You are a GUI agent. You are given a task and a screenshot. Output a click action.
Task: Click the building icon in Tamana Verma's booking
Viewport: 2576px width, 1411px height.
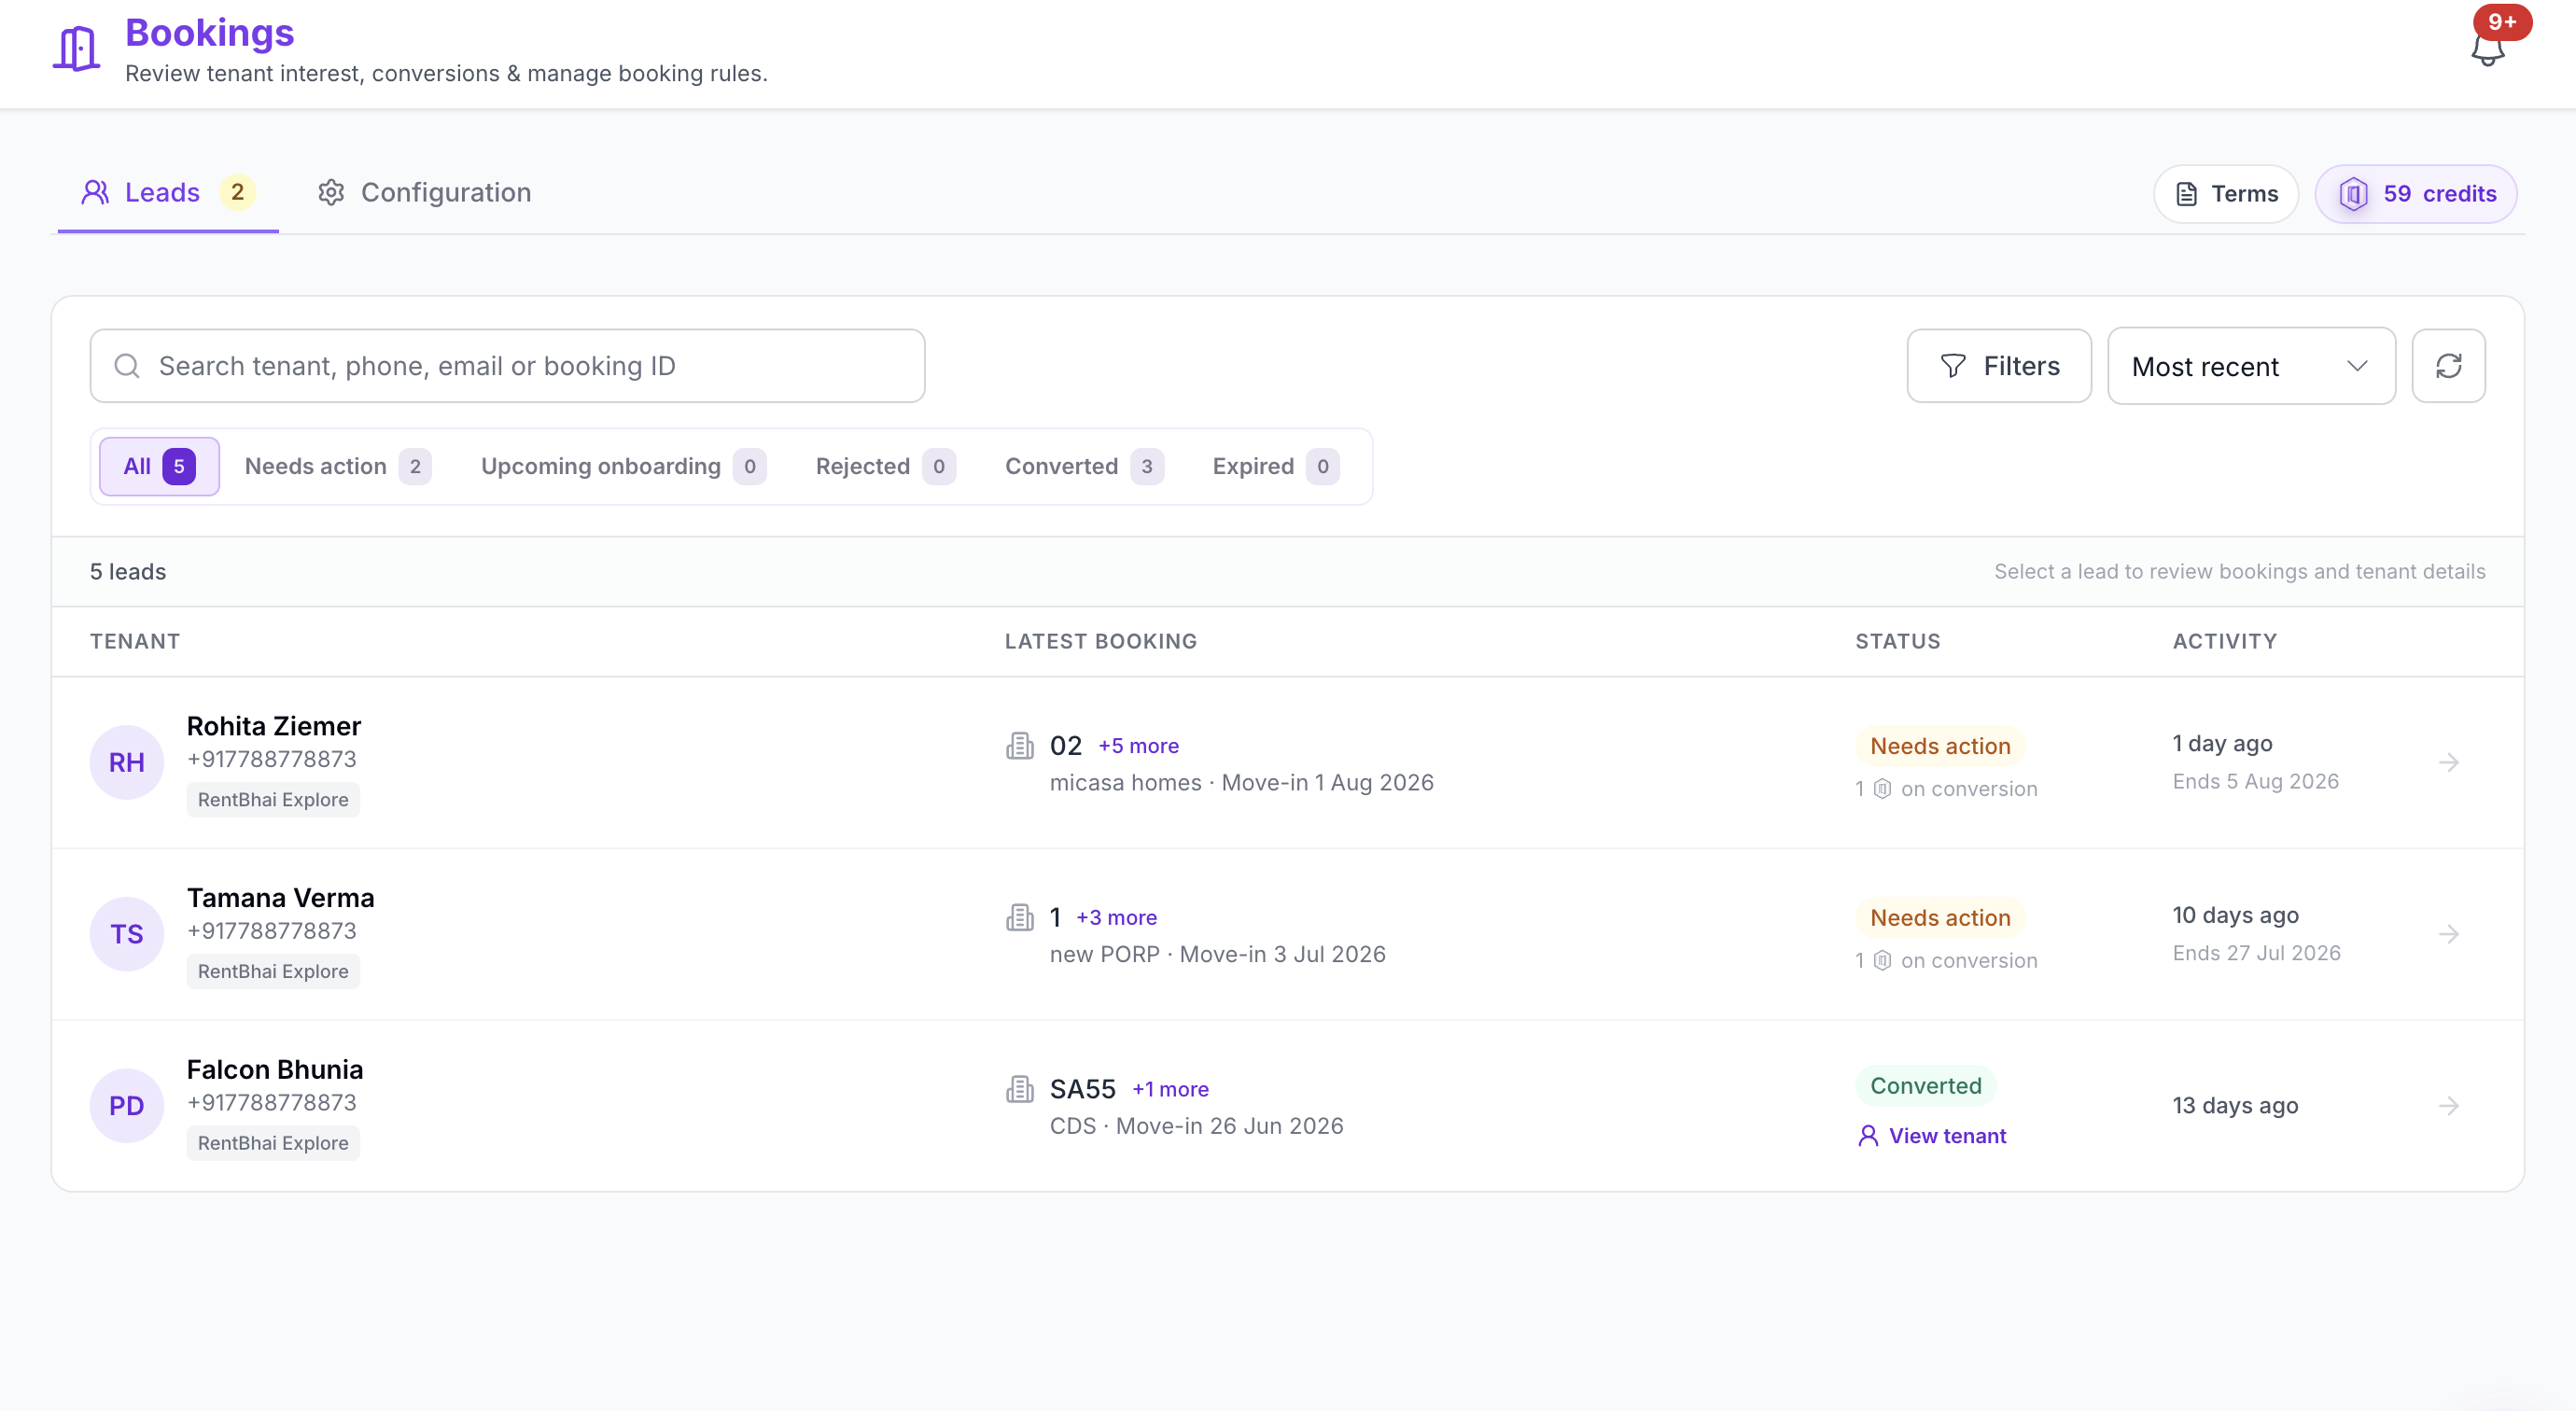pos(1019,917)
